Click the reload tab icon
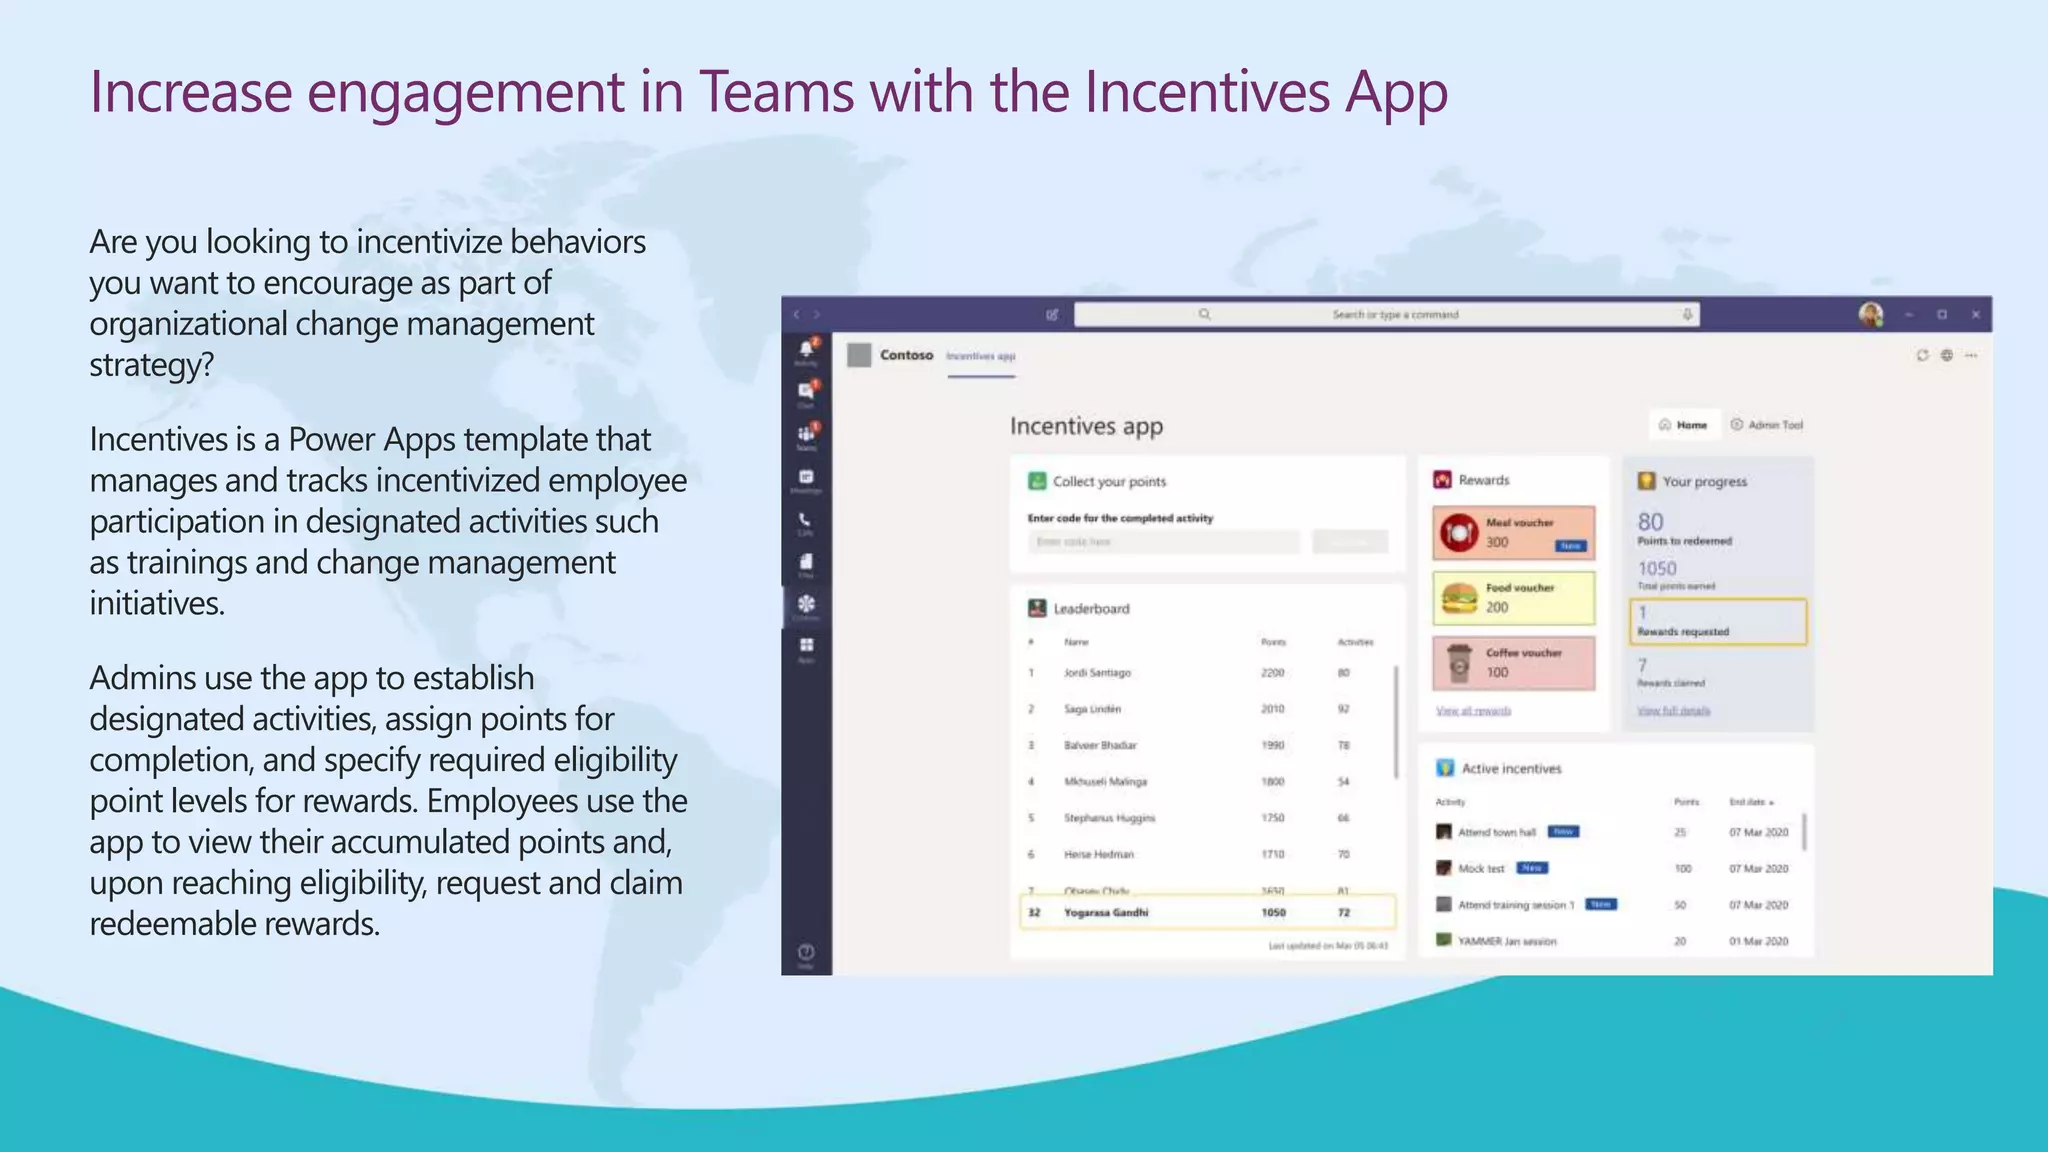Viewport: 2048px width, 1152px height. tap(1922, 355)
